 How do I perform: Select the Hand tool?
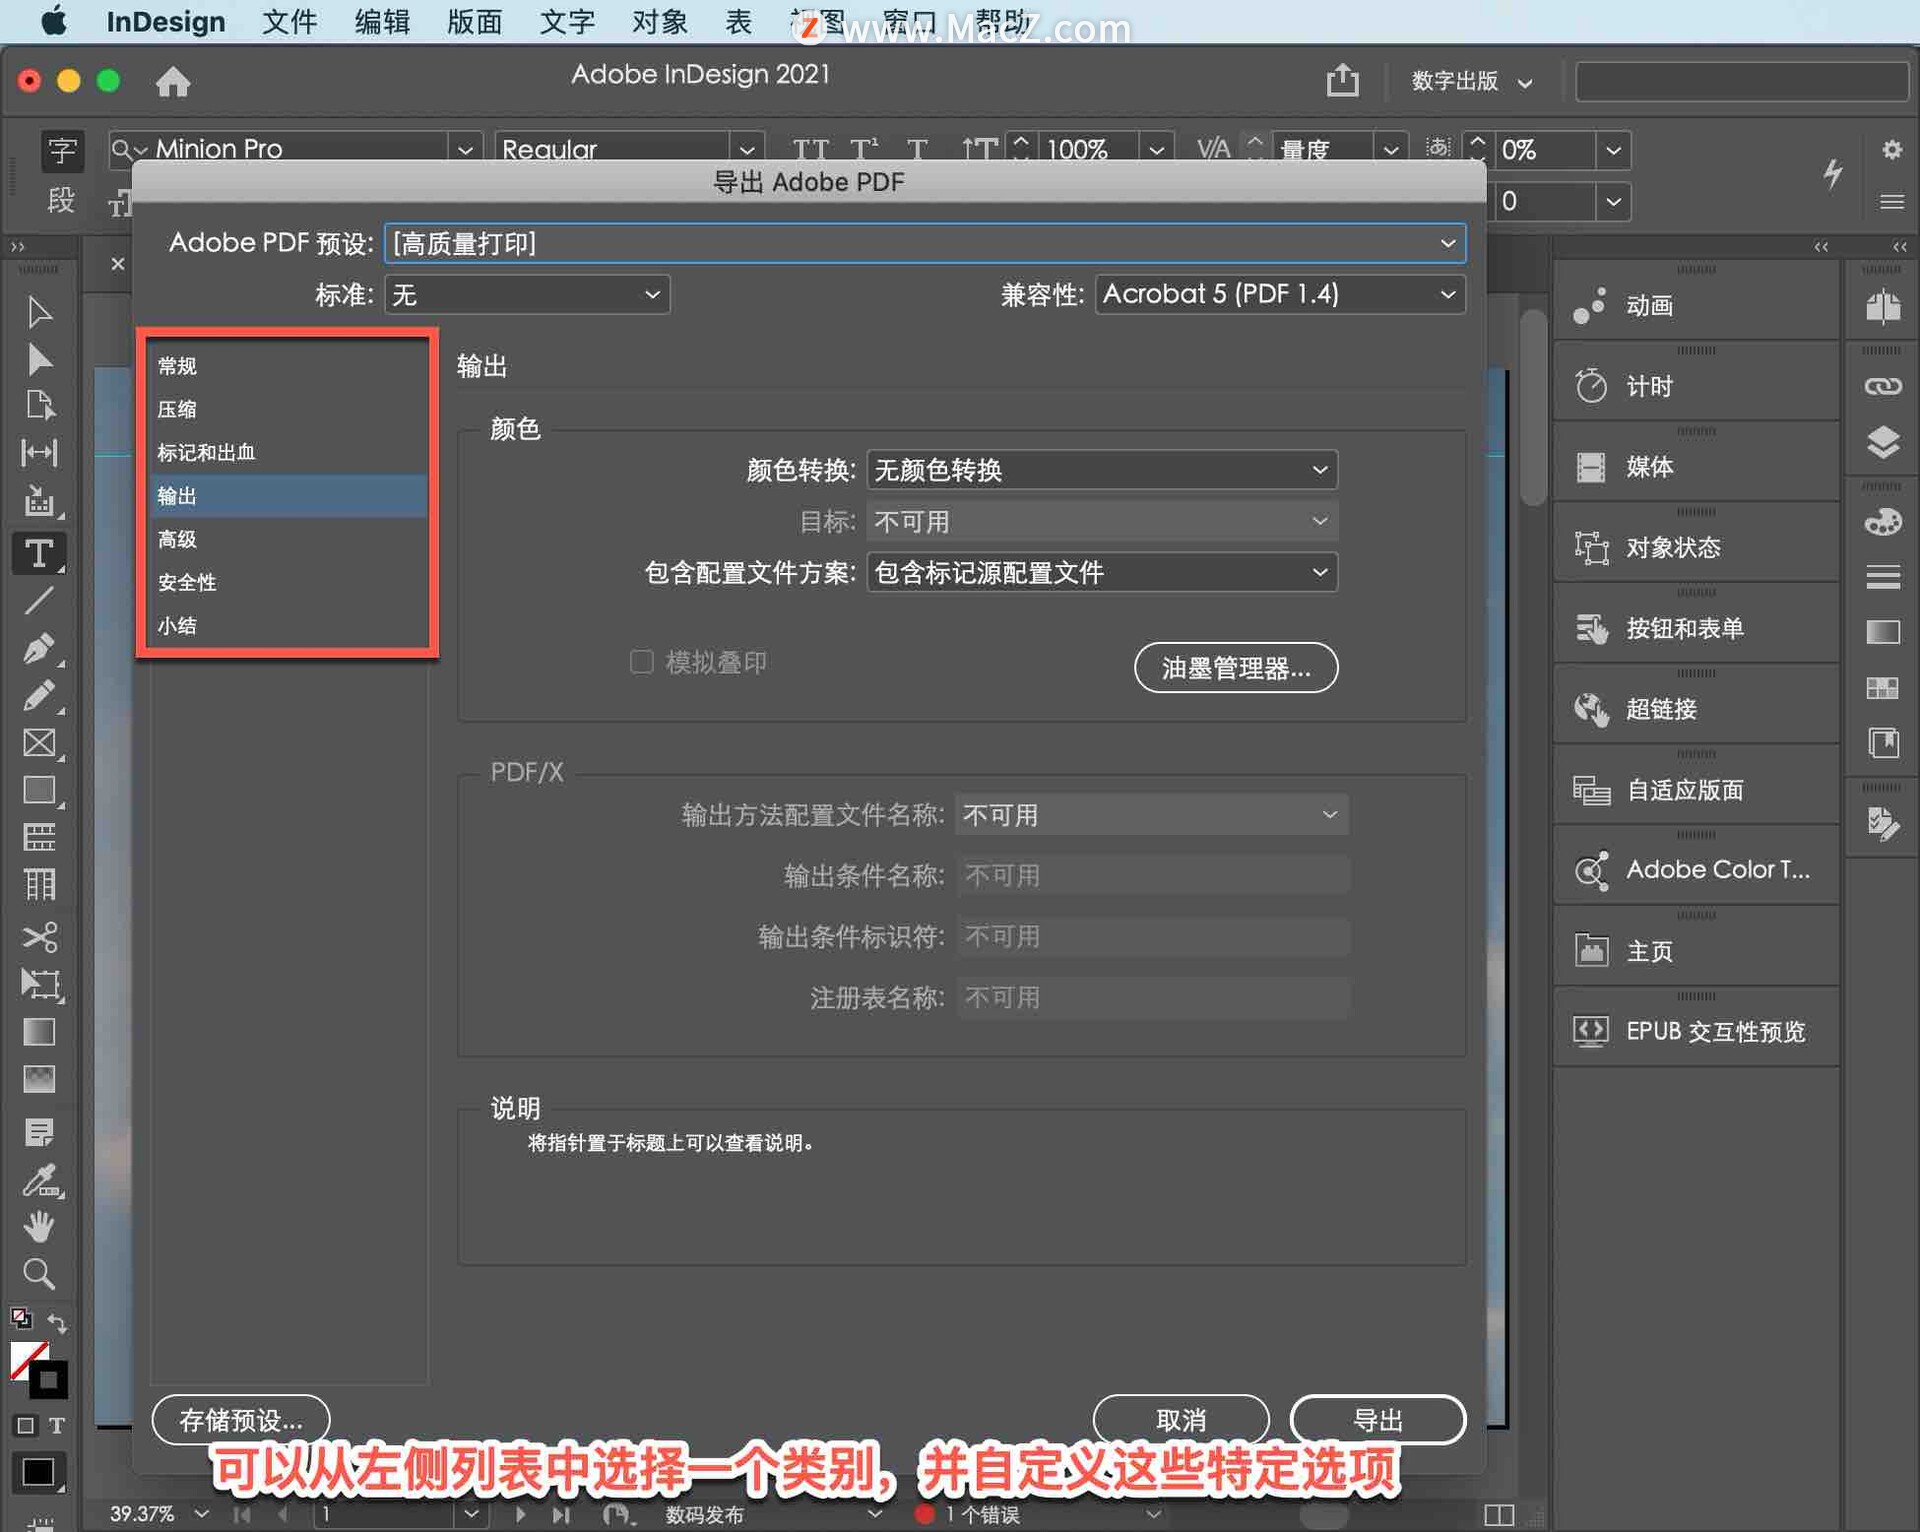coord(39,1226)
